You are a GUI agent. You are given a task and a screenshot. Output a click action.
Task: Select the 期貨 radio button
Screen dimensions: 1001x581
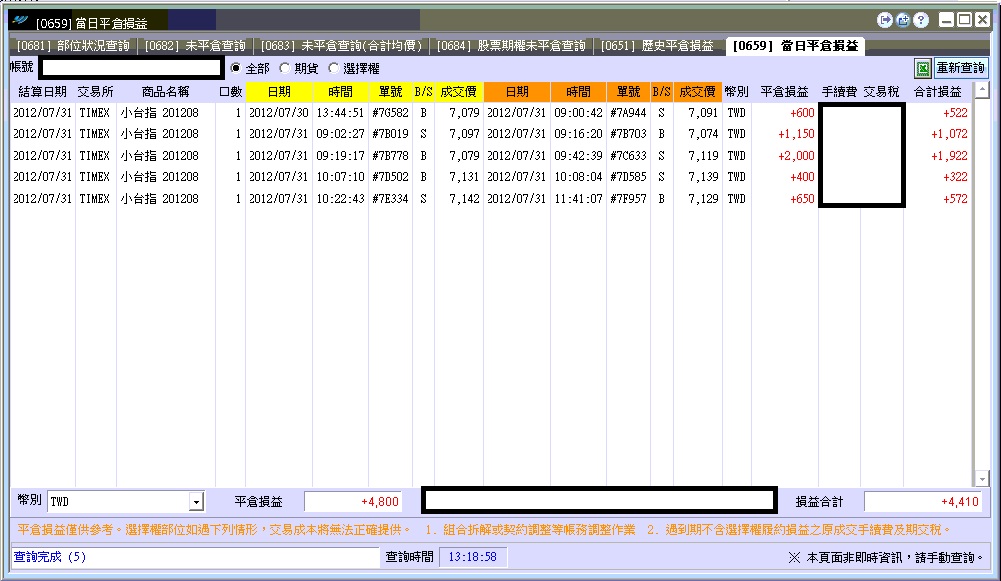(285, 68)
